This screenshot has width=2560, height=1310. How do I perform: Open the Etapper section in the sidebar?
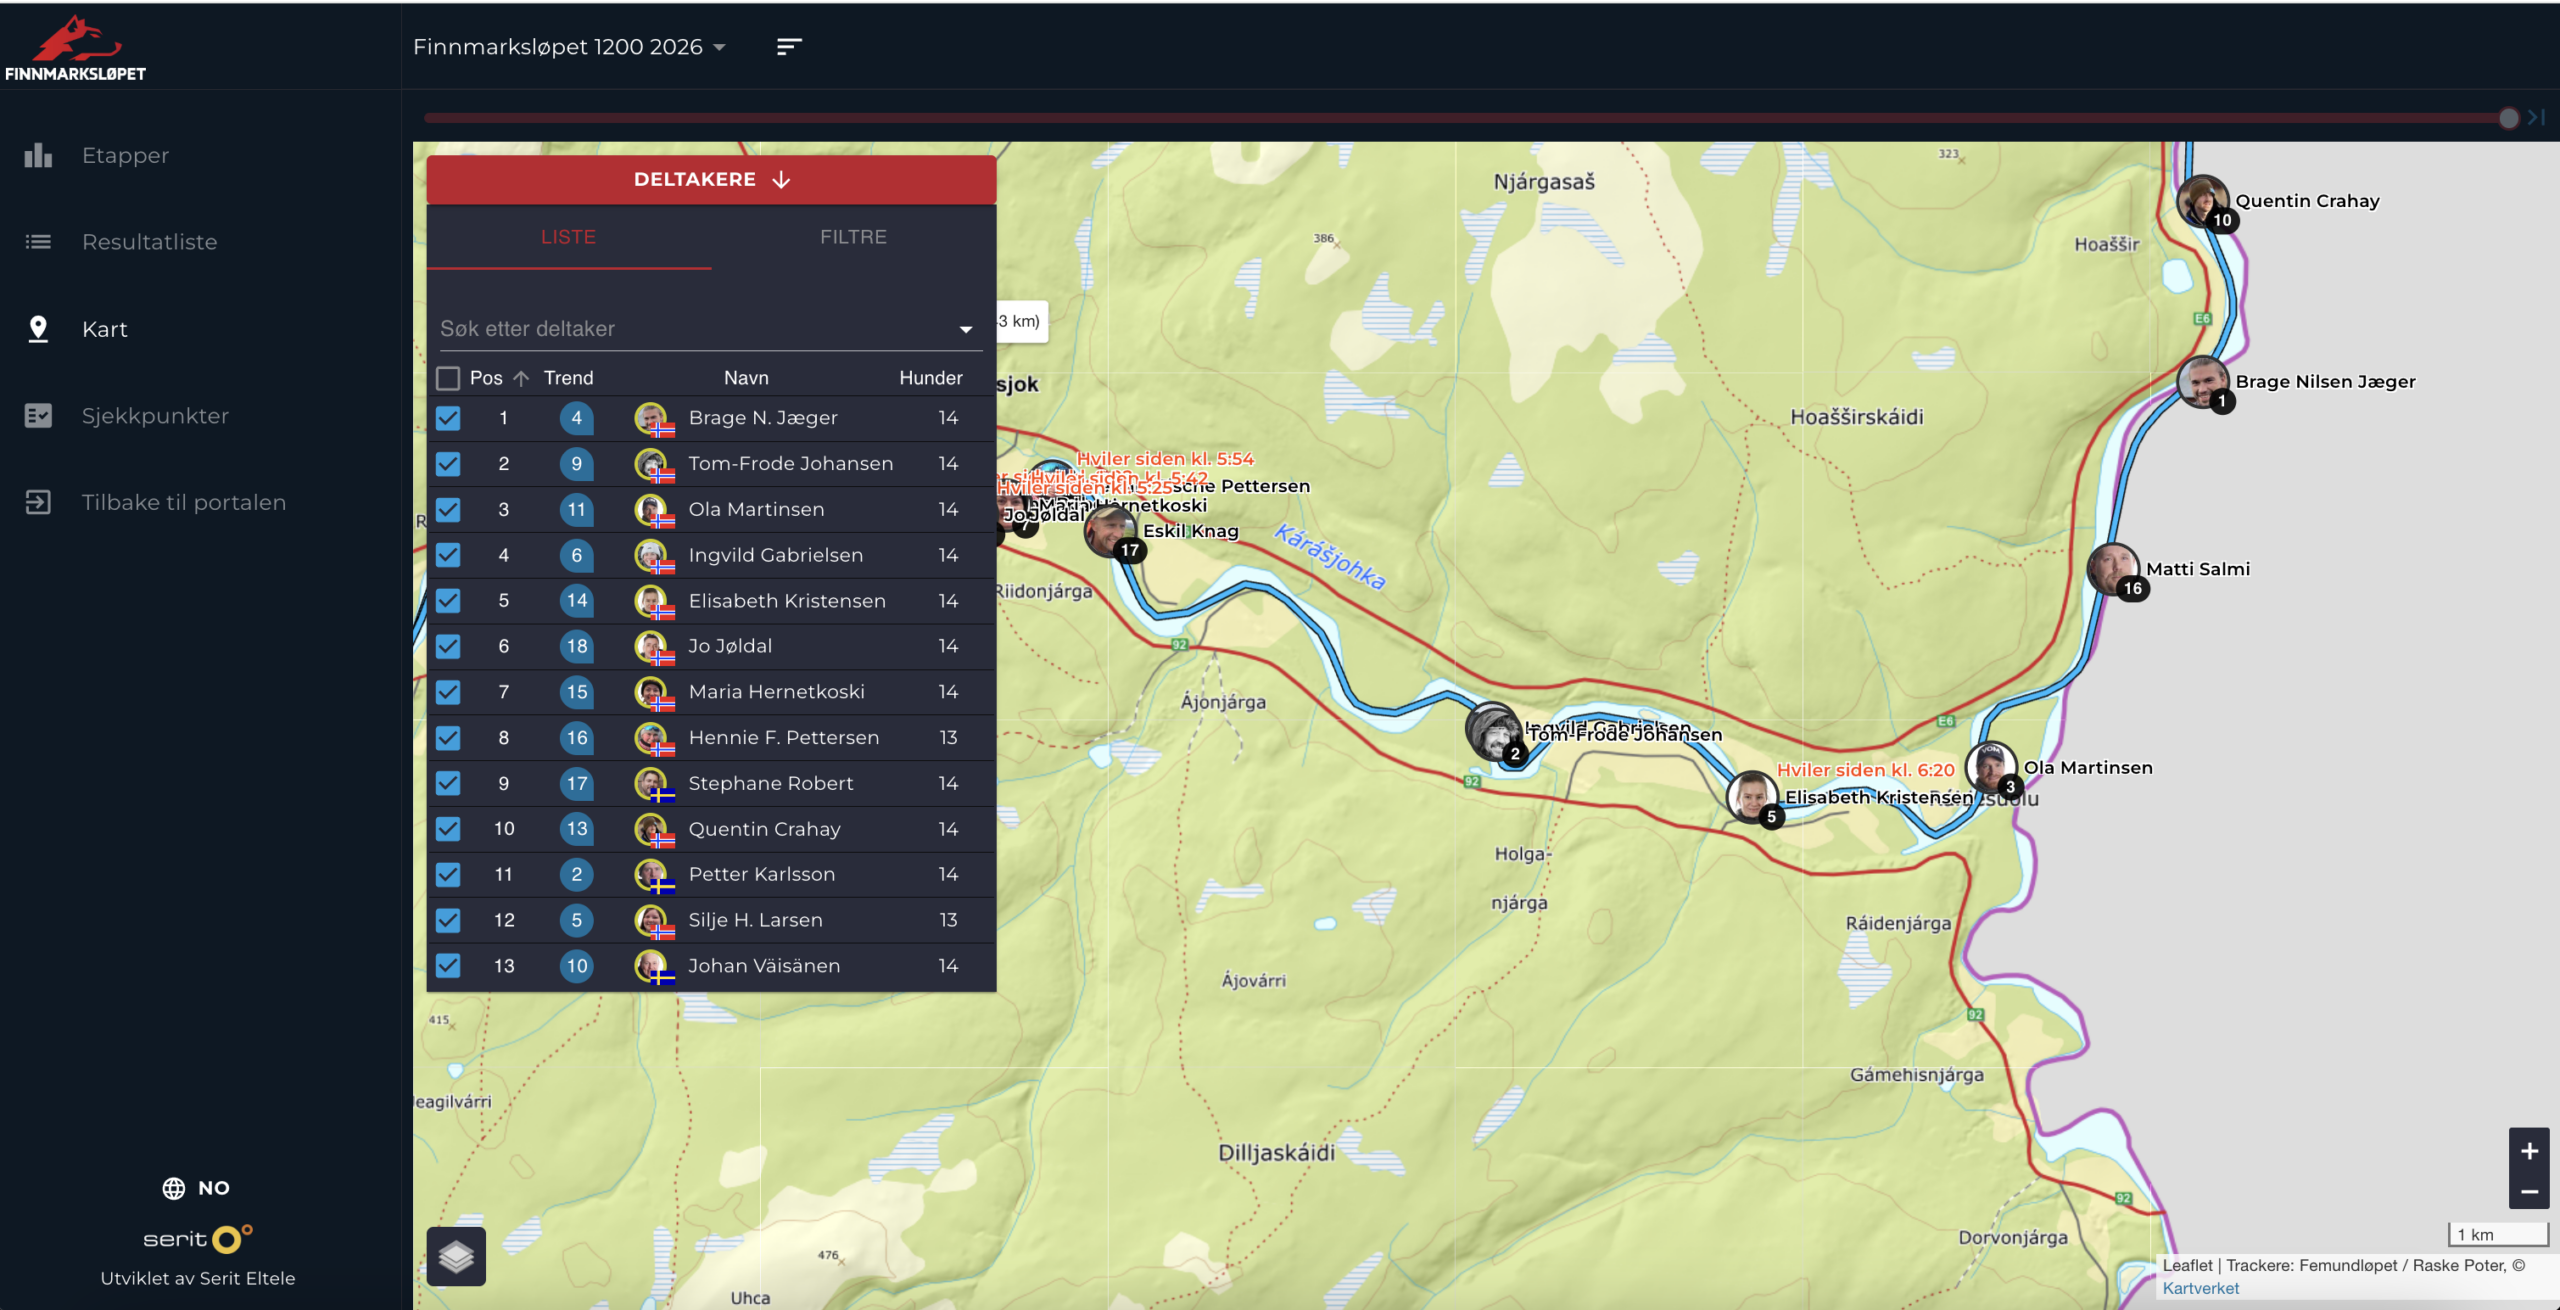pyautogui.click(x=124, y=155)
